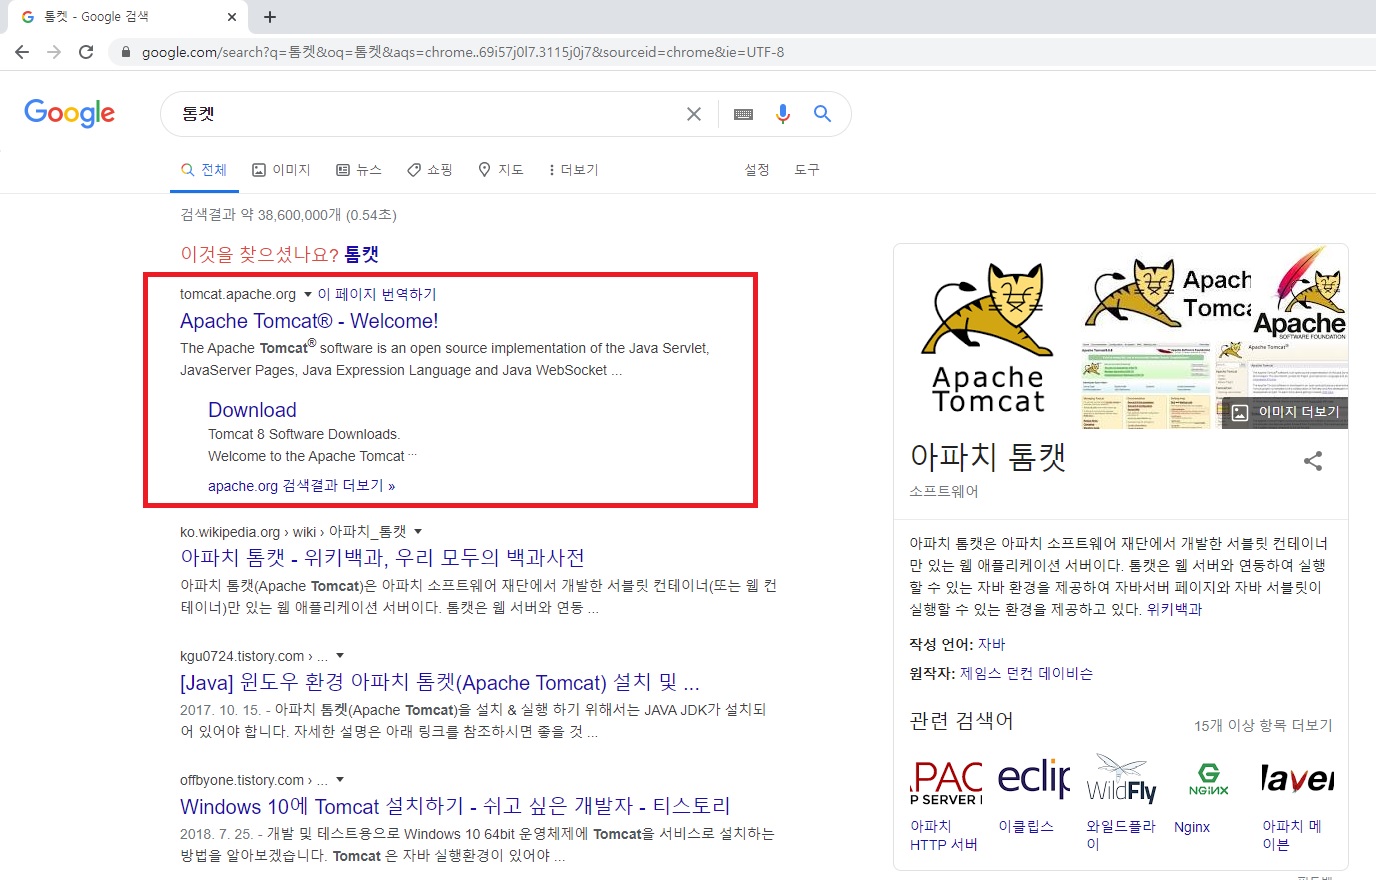Click the Nginx logo thumbnail
Viewport: 1376px width, 880px height.
click(1210, 781)
